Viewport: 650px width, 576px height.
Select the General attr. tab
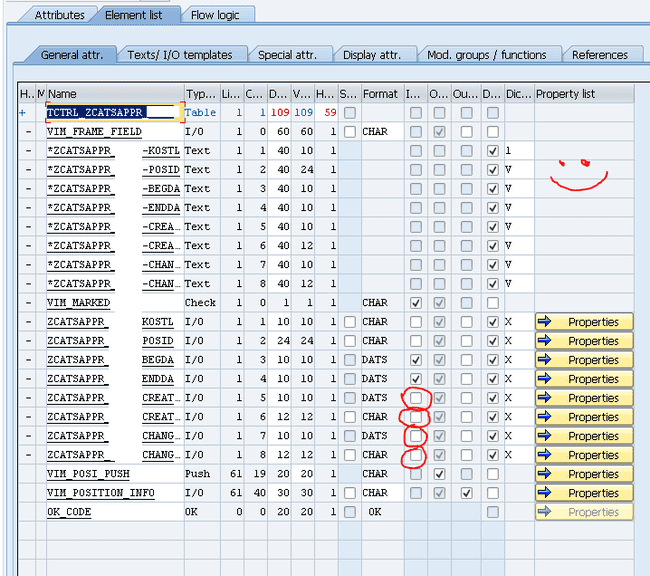[72, 55]
